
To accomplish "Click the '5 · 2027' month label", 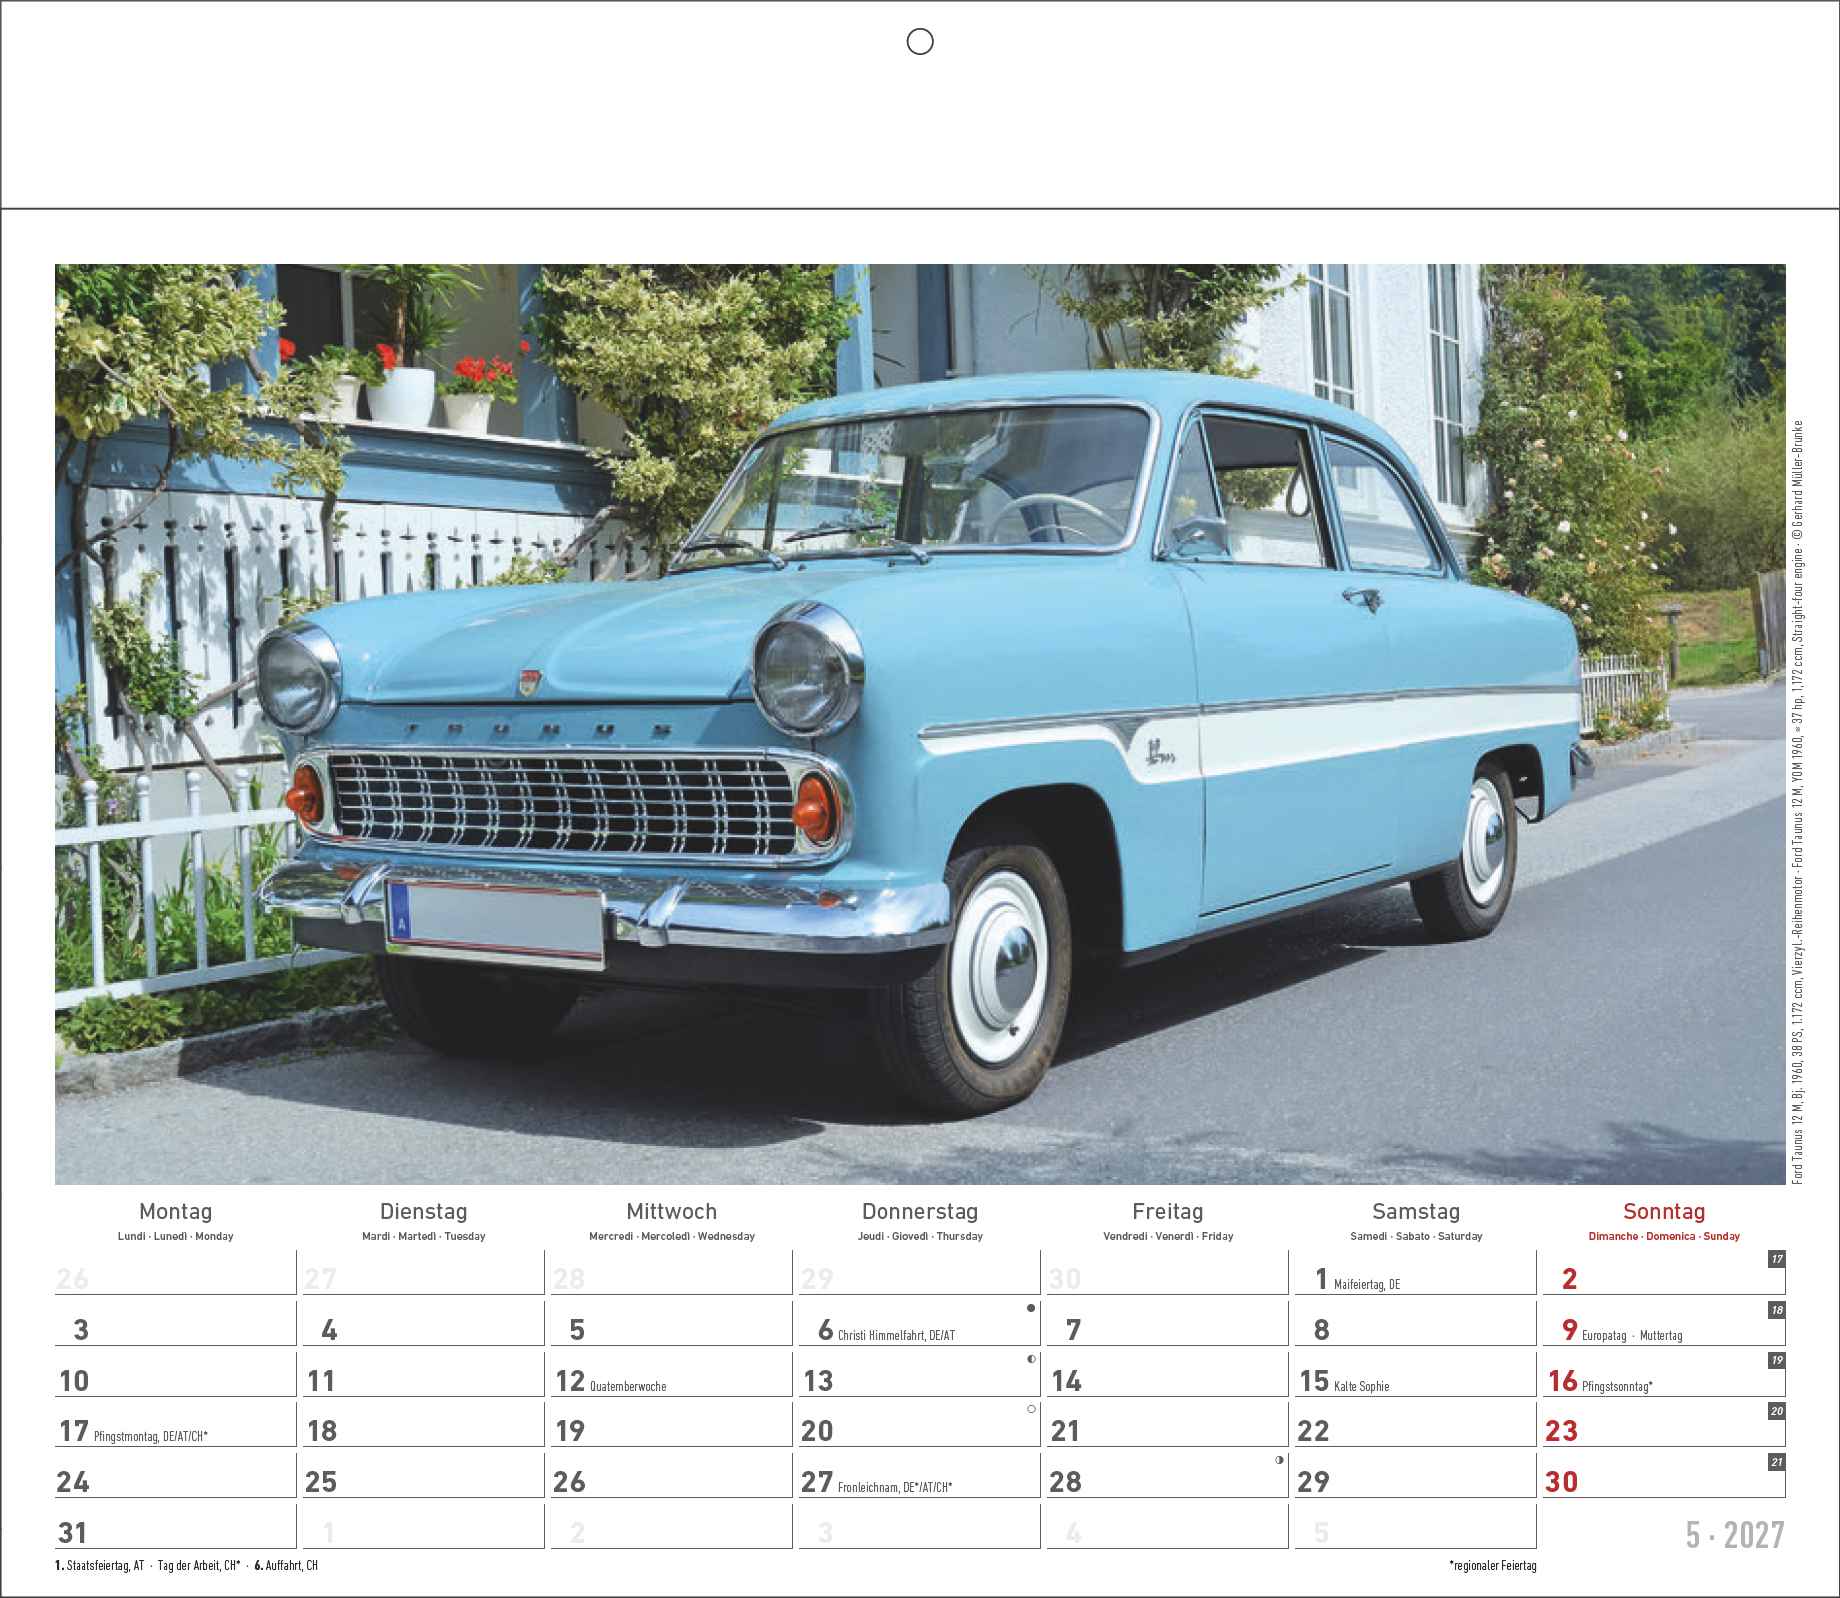I will [x=1734, y=1535].
